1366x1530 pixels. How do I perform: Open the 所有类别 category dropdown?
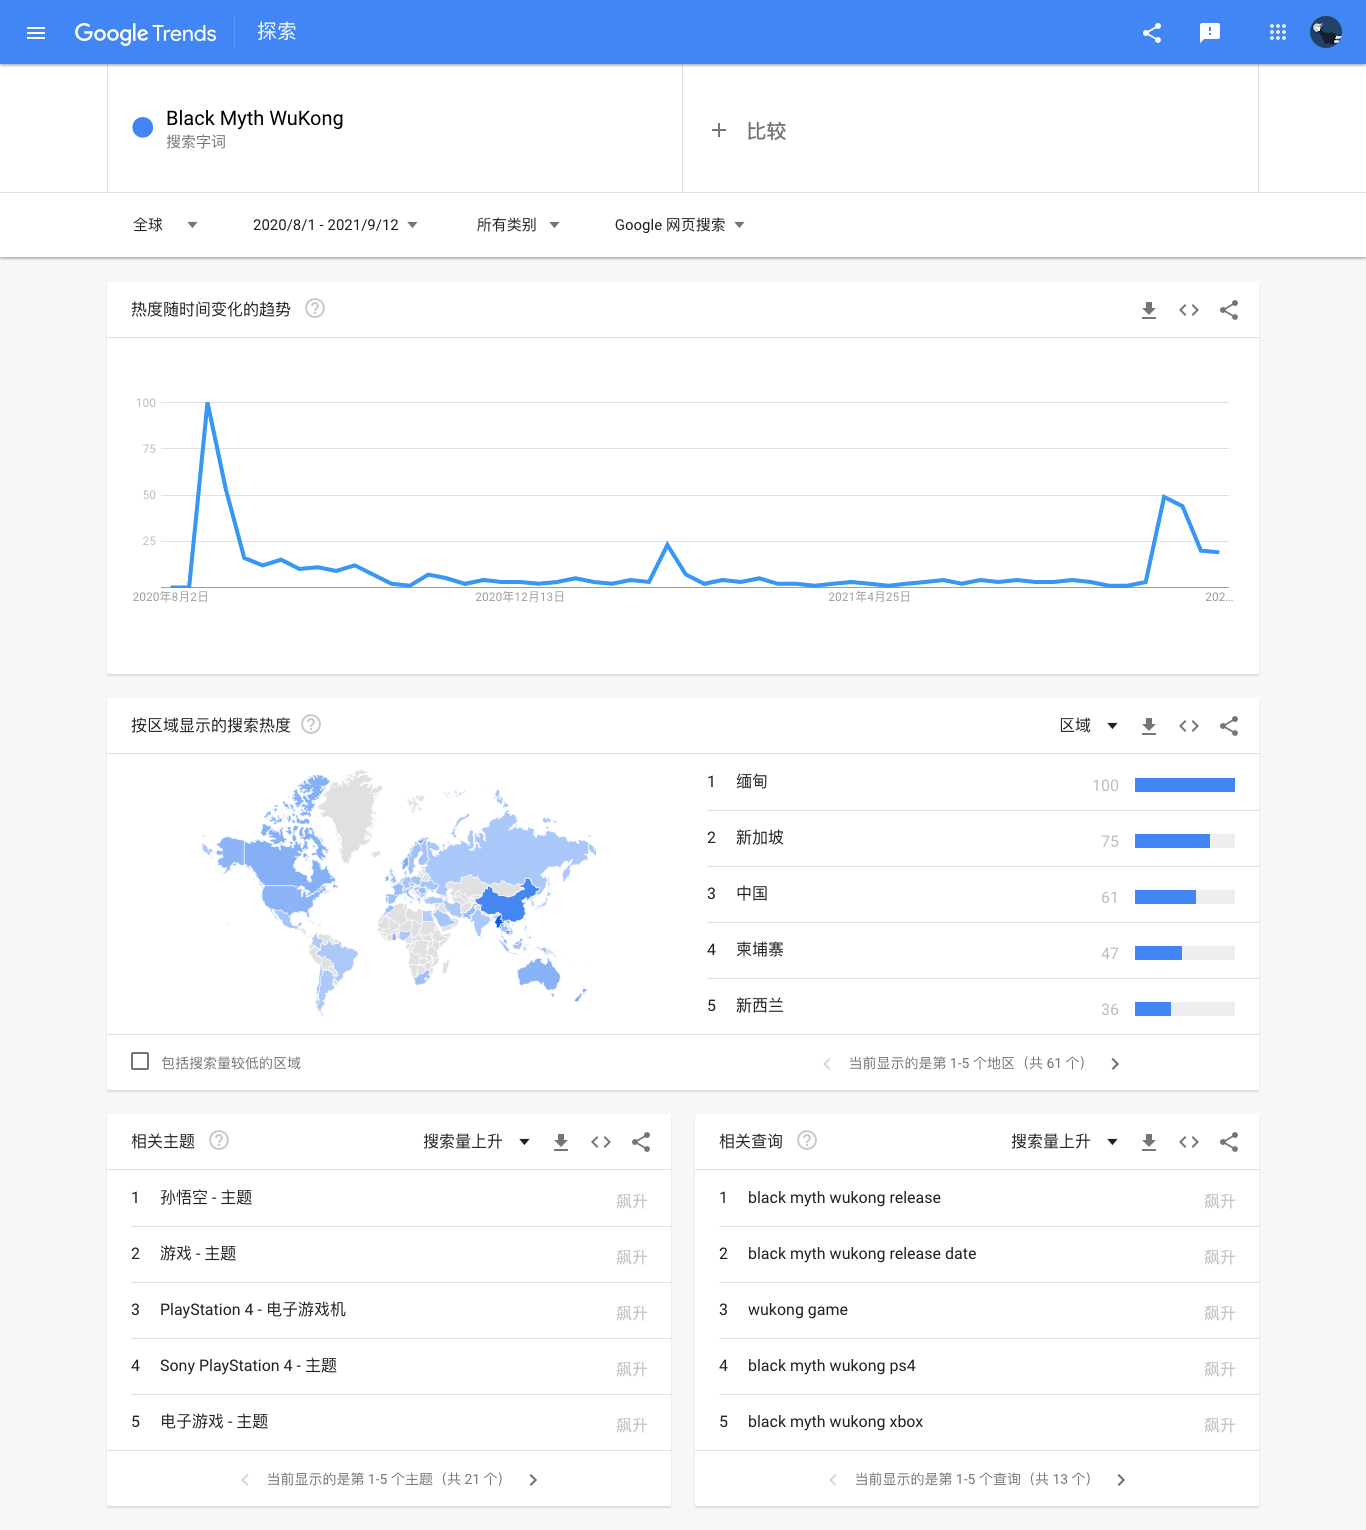[518, 225]
